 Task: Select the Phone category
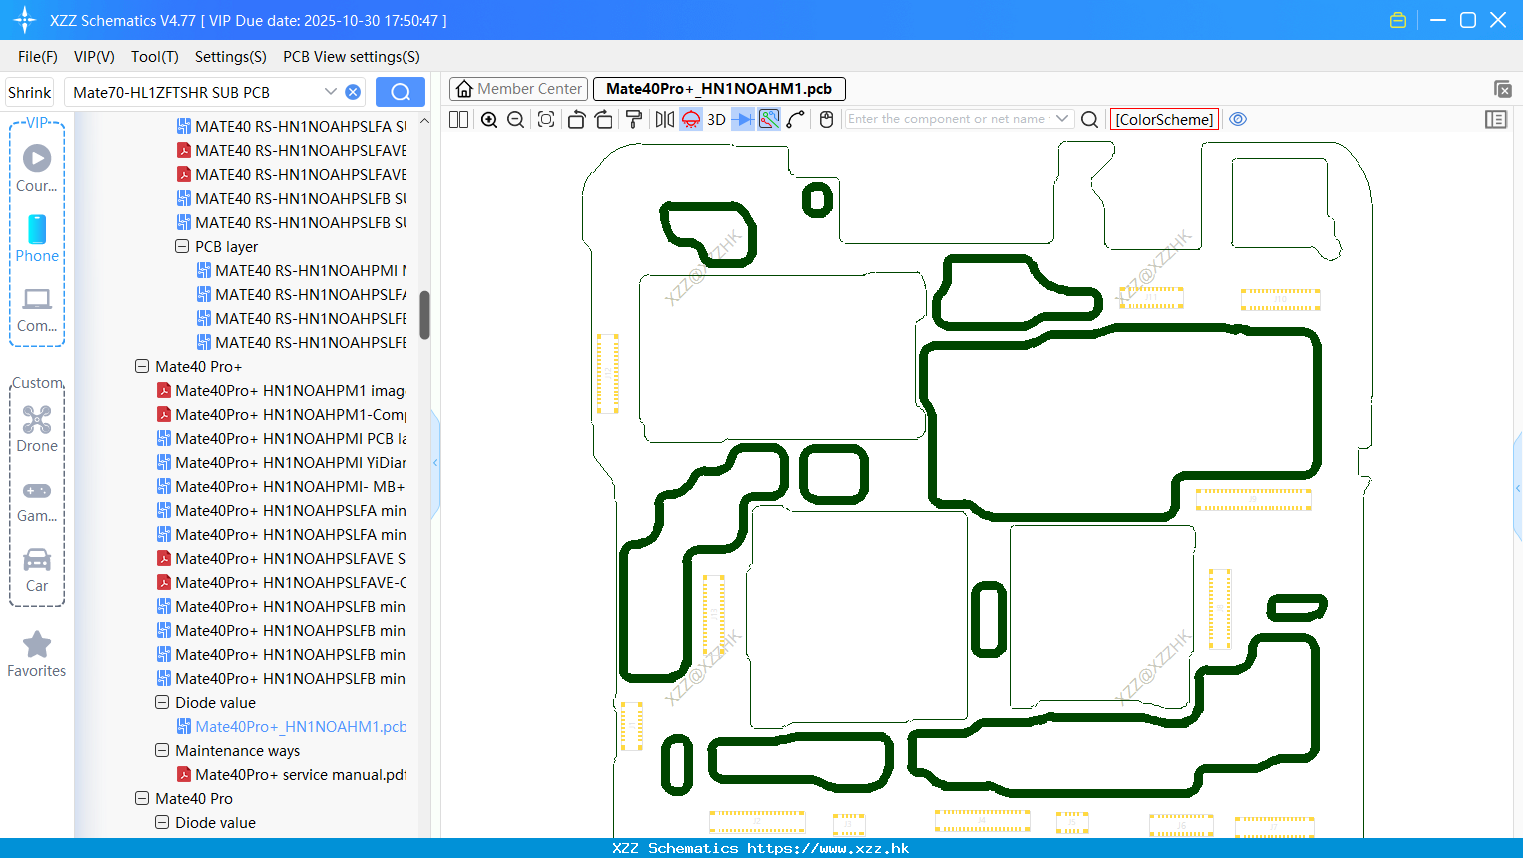click(x=37, y=238)
